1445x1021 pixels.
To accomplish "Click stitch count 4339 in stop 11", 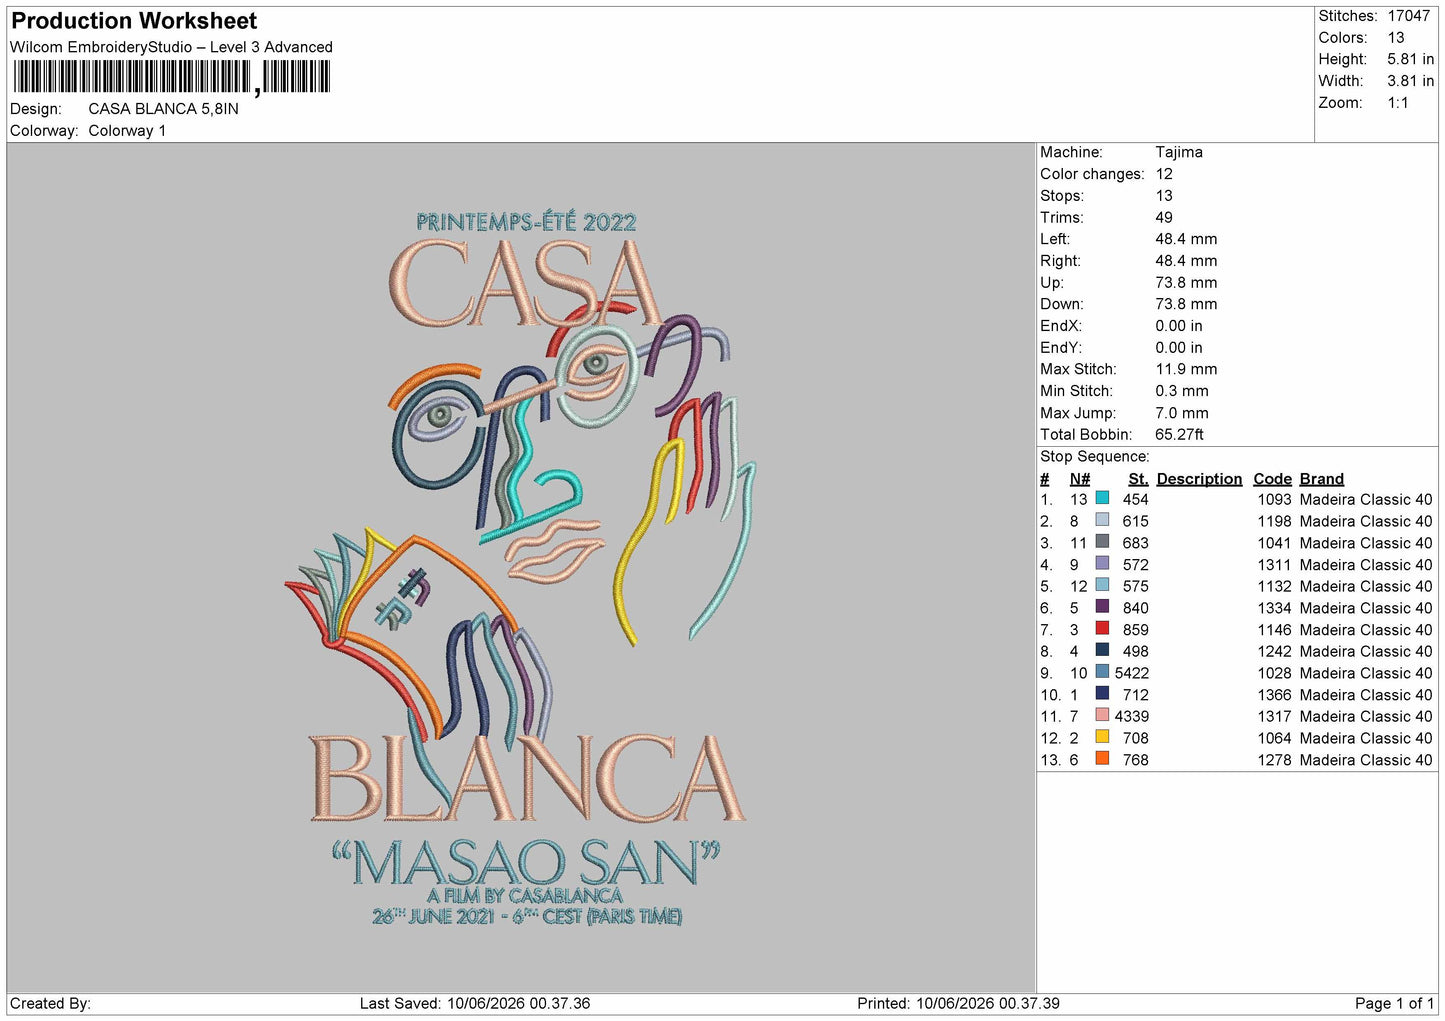I will 1132,716.
